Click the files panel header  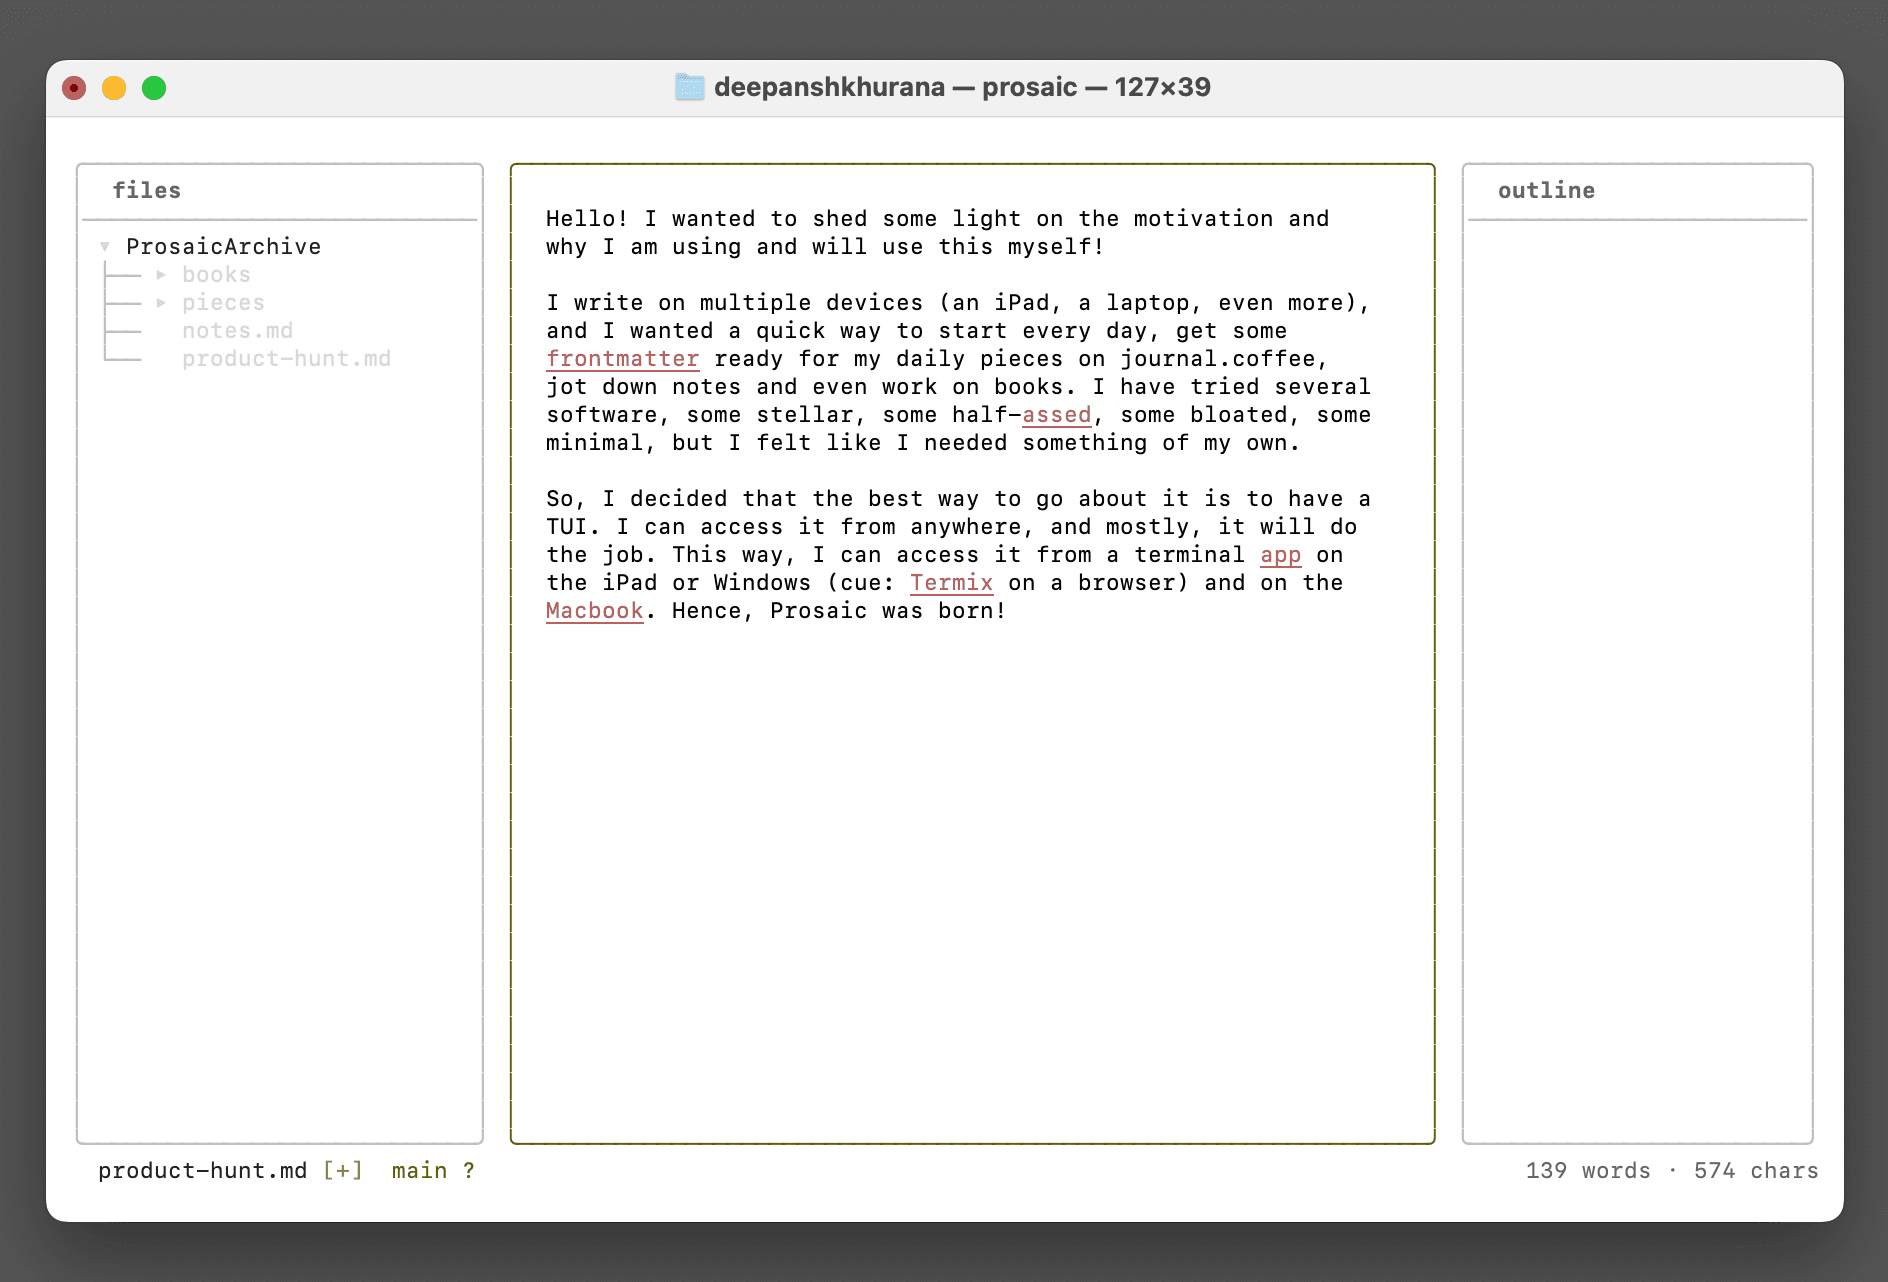tap(148, 190)
